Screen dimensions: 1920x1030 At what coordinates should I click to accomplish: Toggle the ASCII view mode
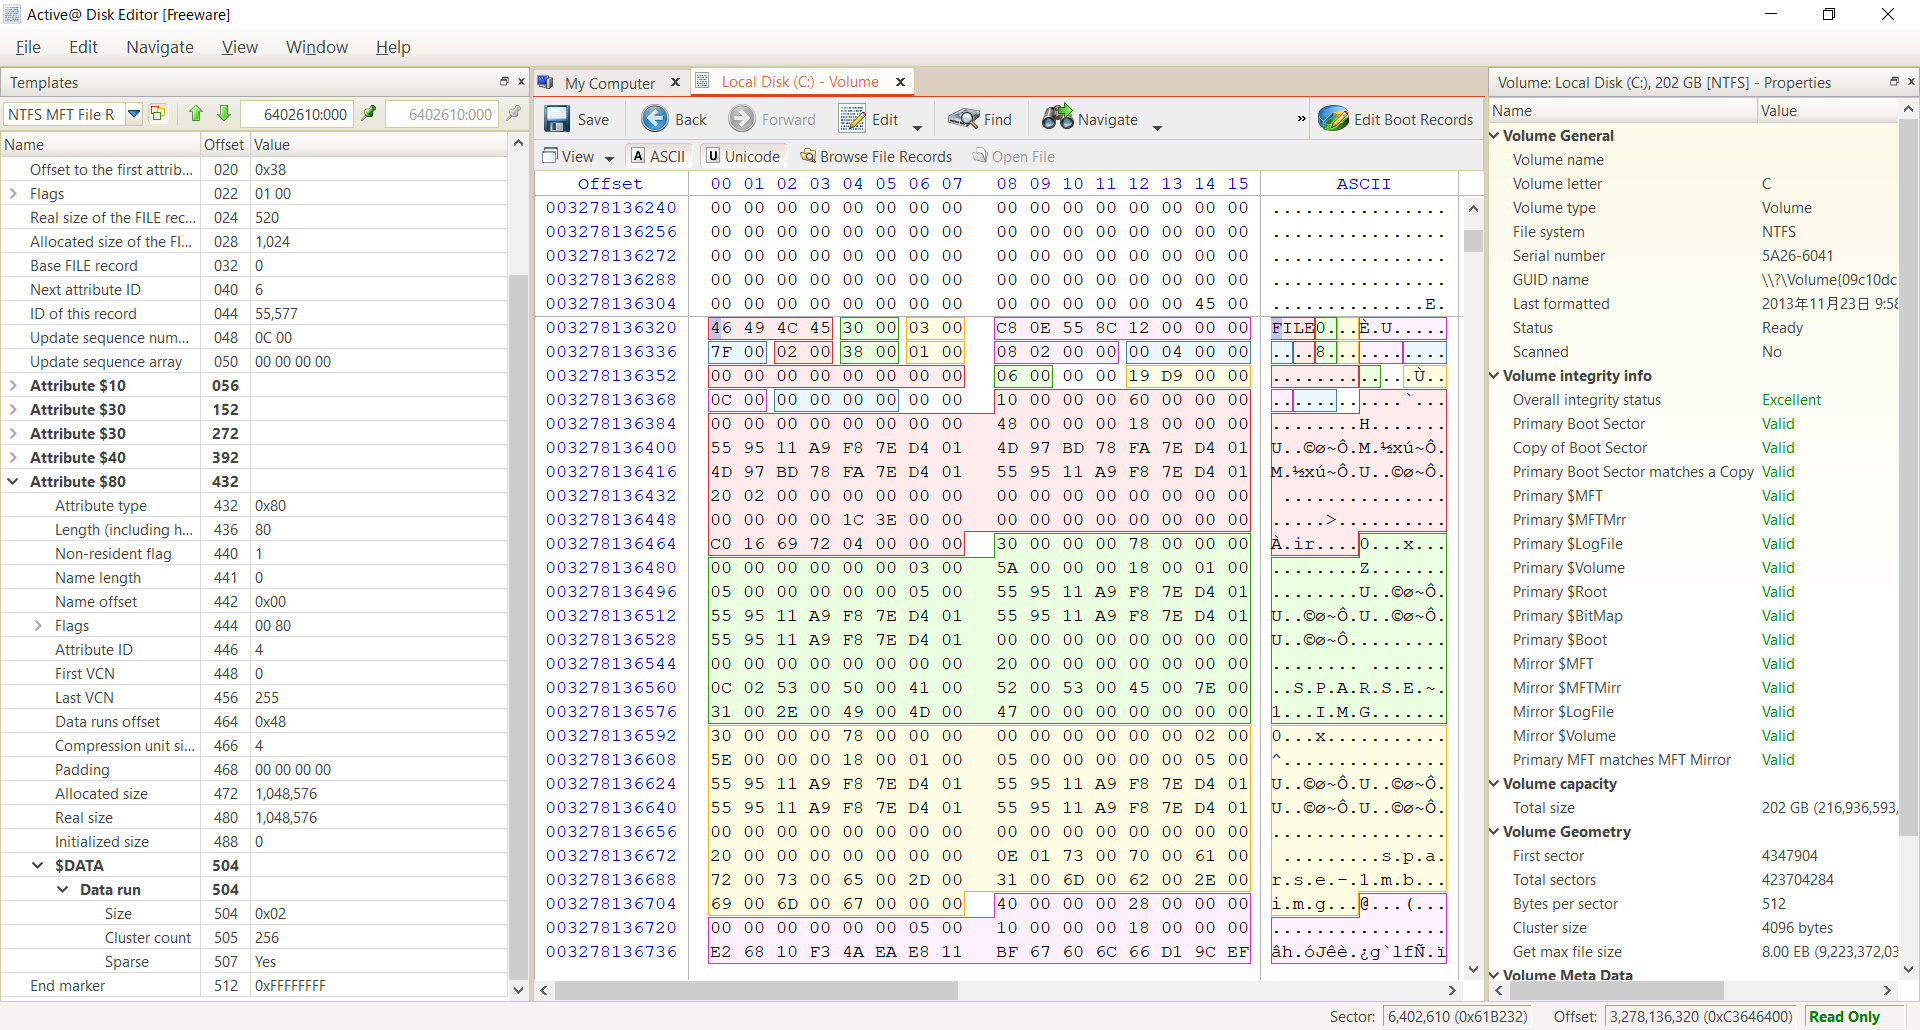[658, 156]
